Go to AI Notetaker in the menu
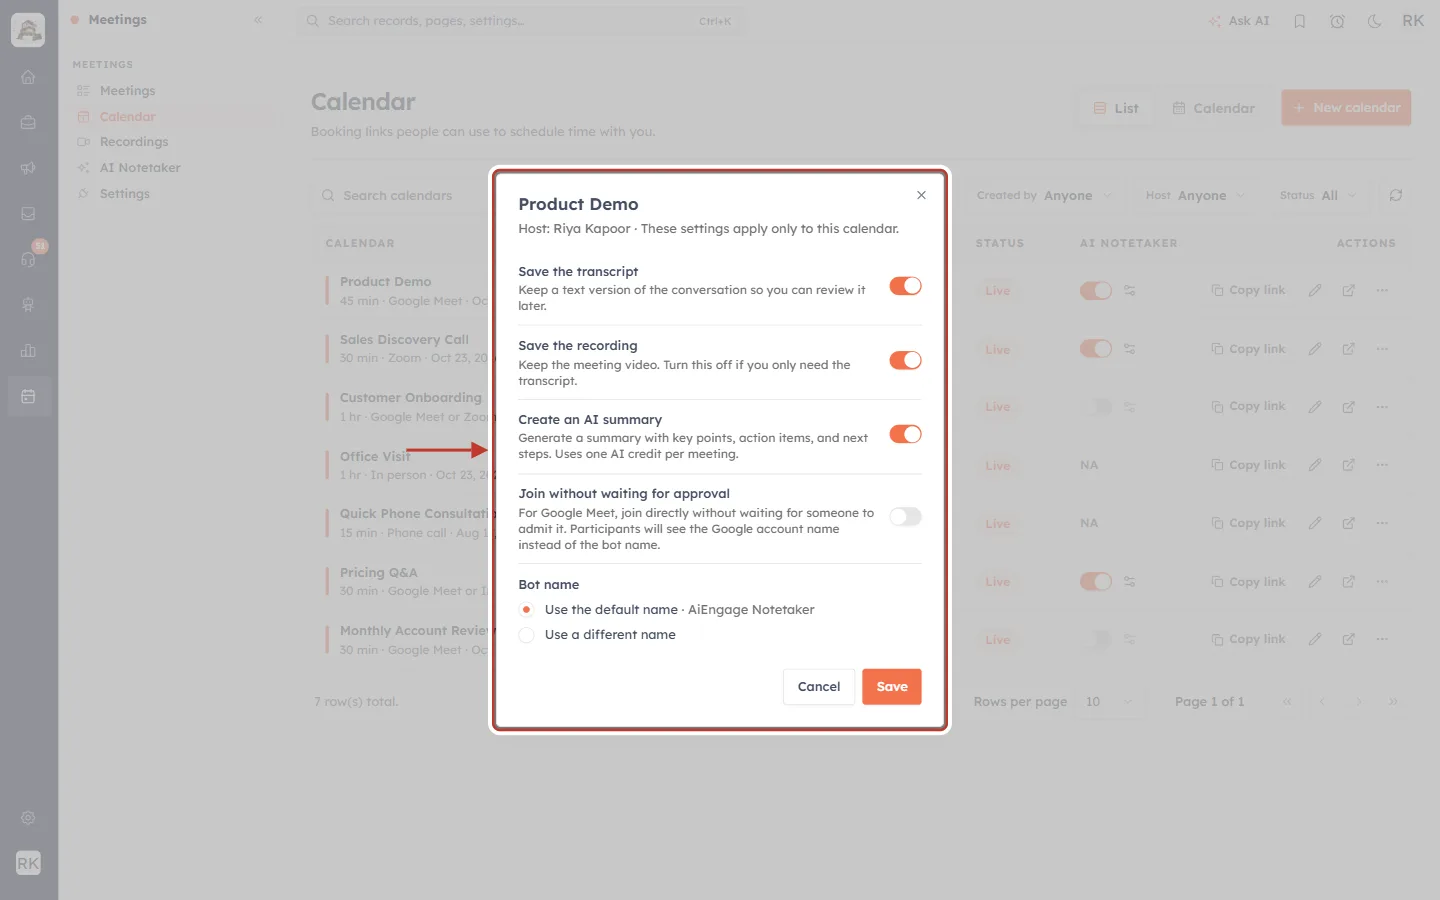This screenshot has width=1440, height=900. (x=140, y=168)
